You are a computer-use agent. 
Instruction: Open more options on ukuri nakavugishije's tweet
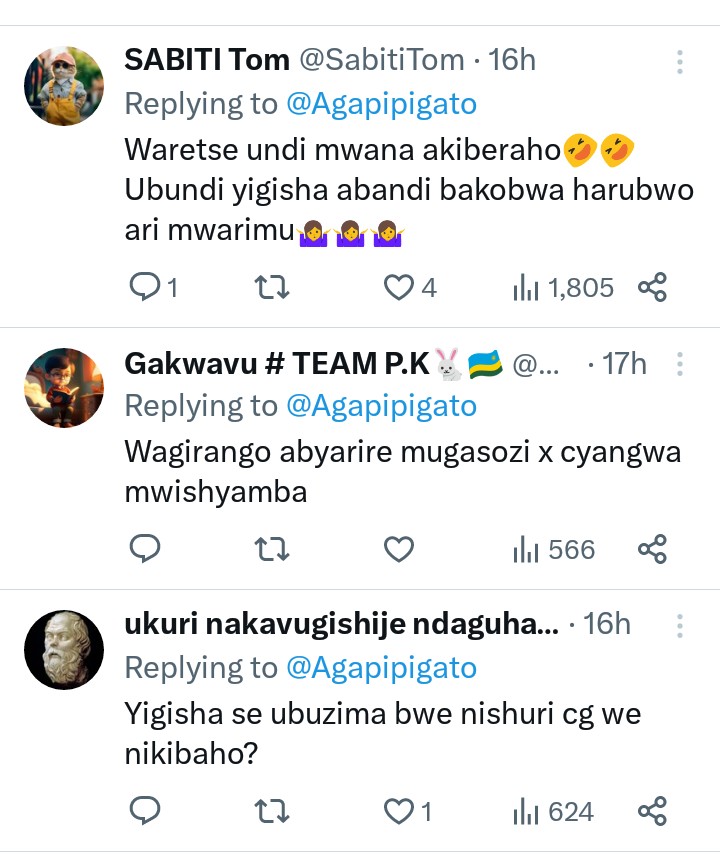680,626
